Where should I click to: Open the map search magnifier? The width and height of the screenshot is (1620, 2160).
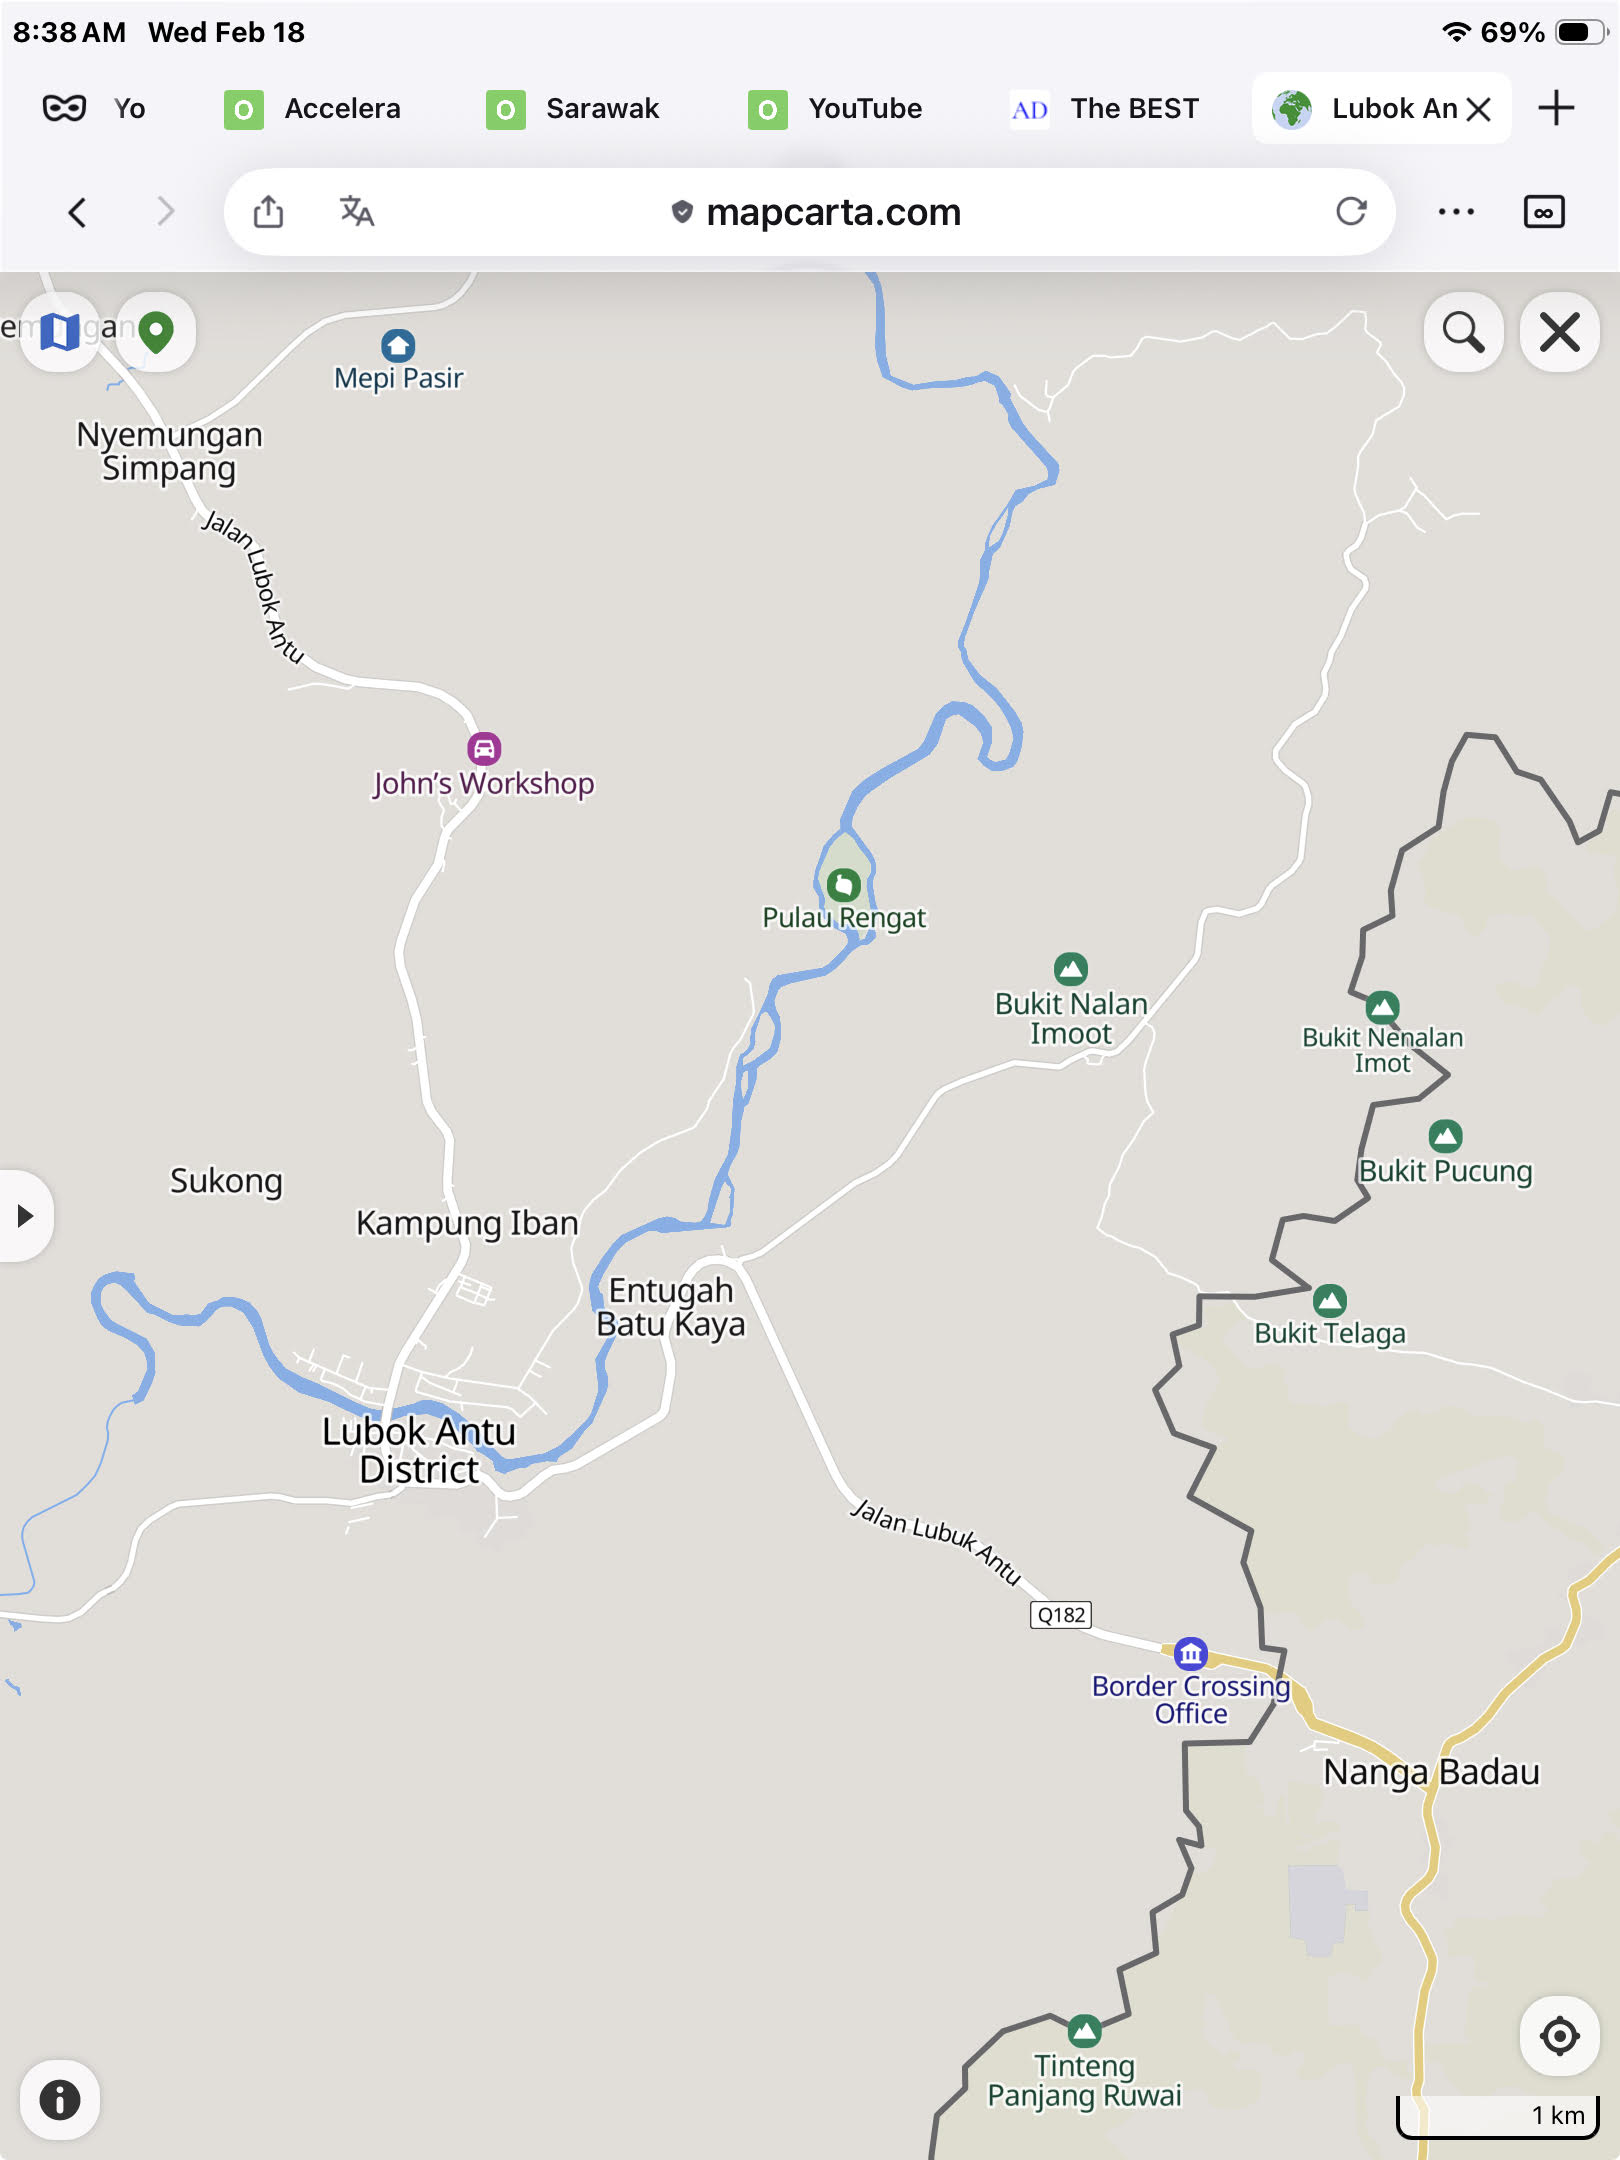coord(1463,332)
